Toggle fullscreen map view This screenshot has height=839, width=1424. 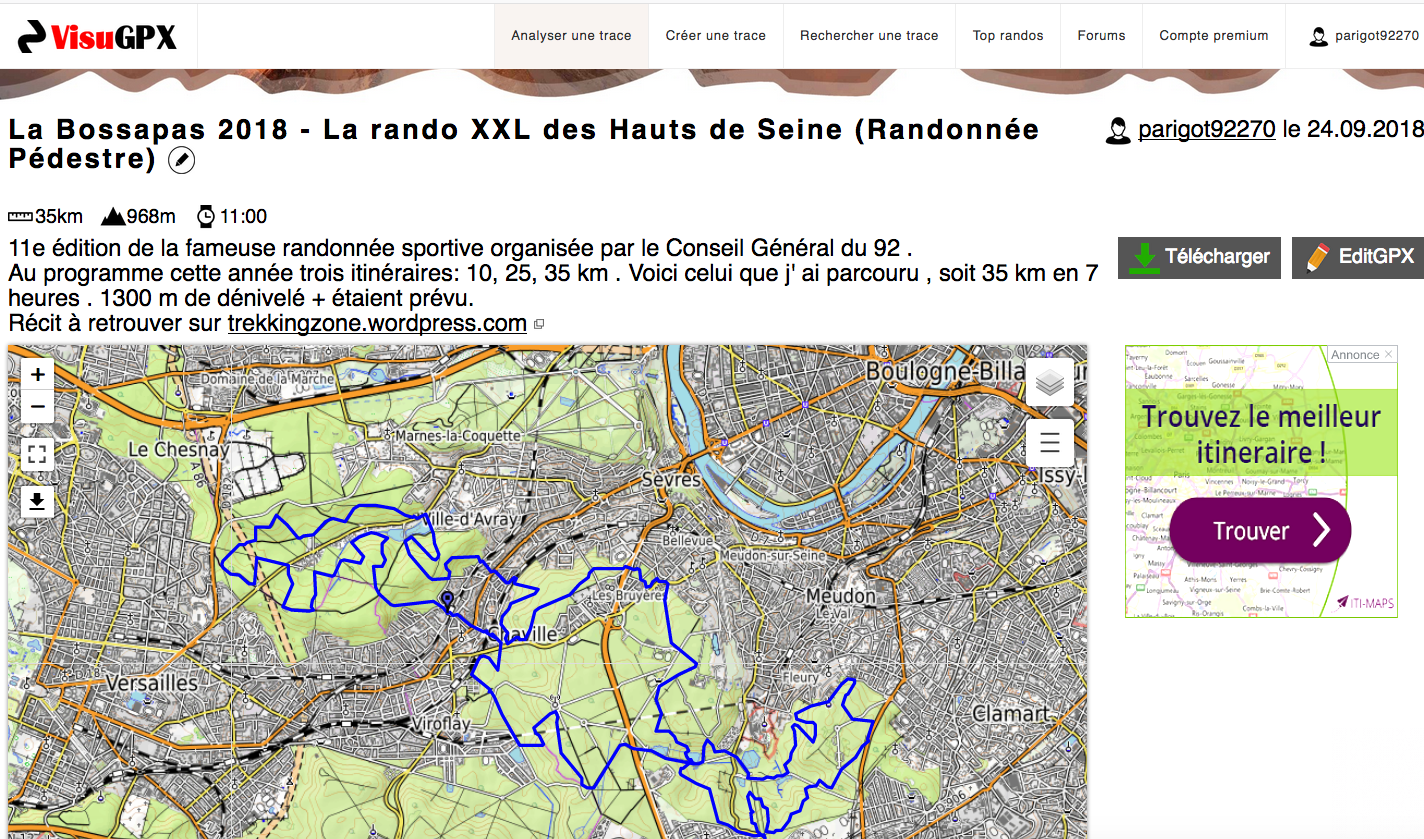[x=38, y=455]
